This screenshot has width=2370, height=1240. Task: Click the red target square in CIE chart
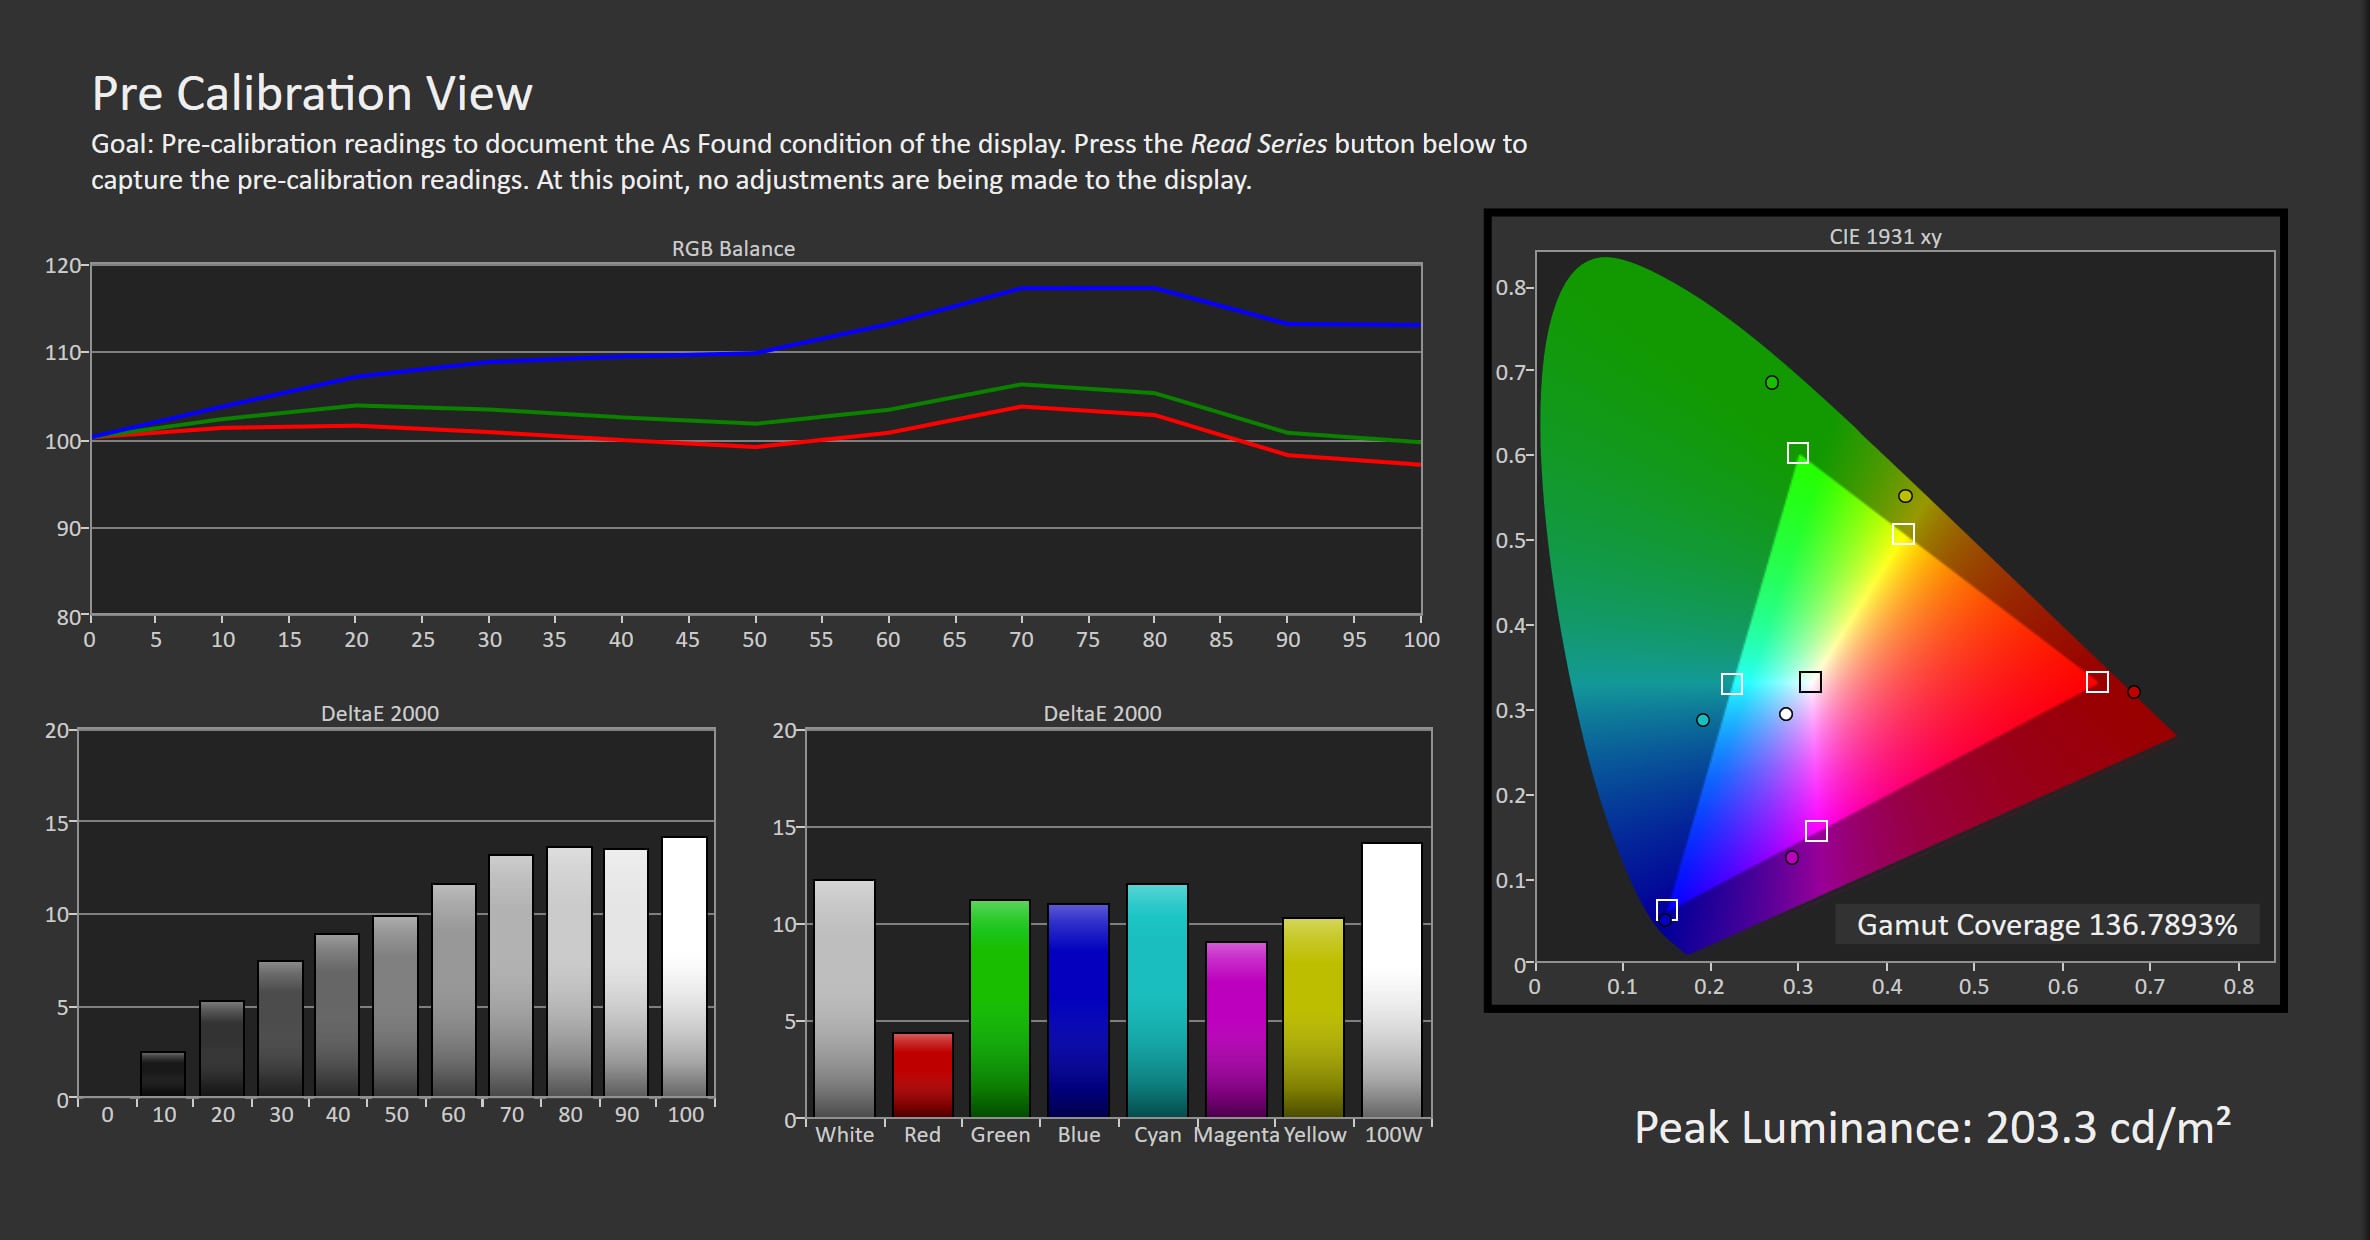[x=2097, y=682]
